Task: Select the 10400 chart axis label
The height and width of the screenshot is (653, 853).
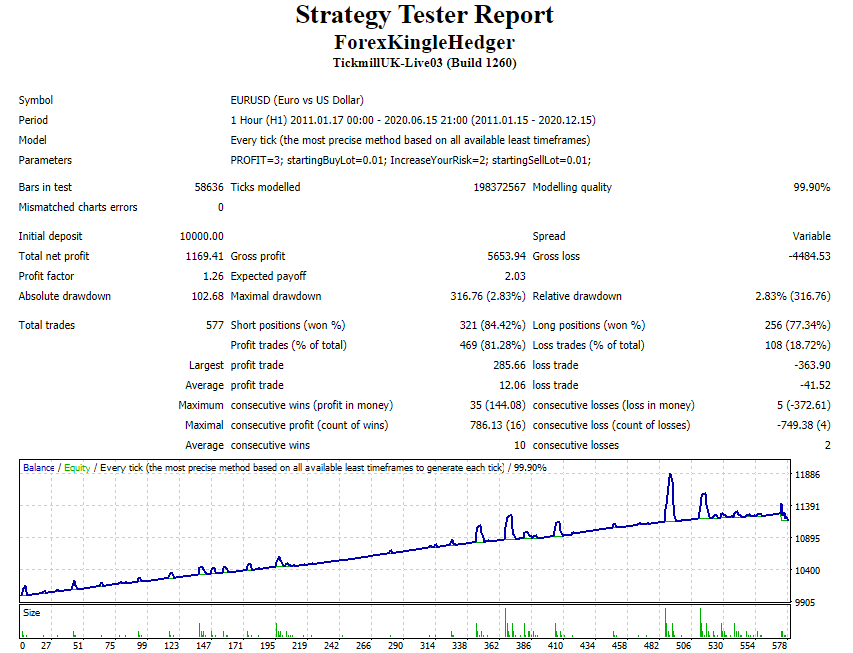Action: click(x=807, y=571)
